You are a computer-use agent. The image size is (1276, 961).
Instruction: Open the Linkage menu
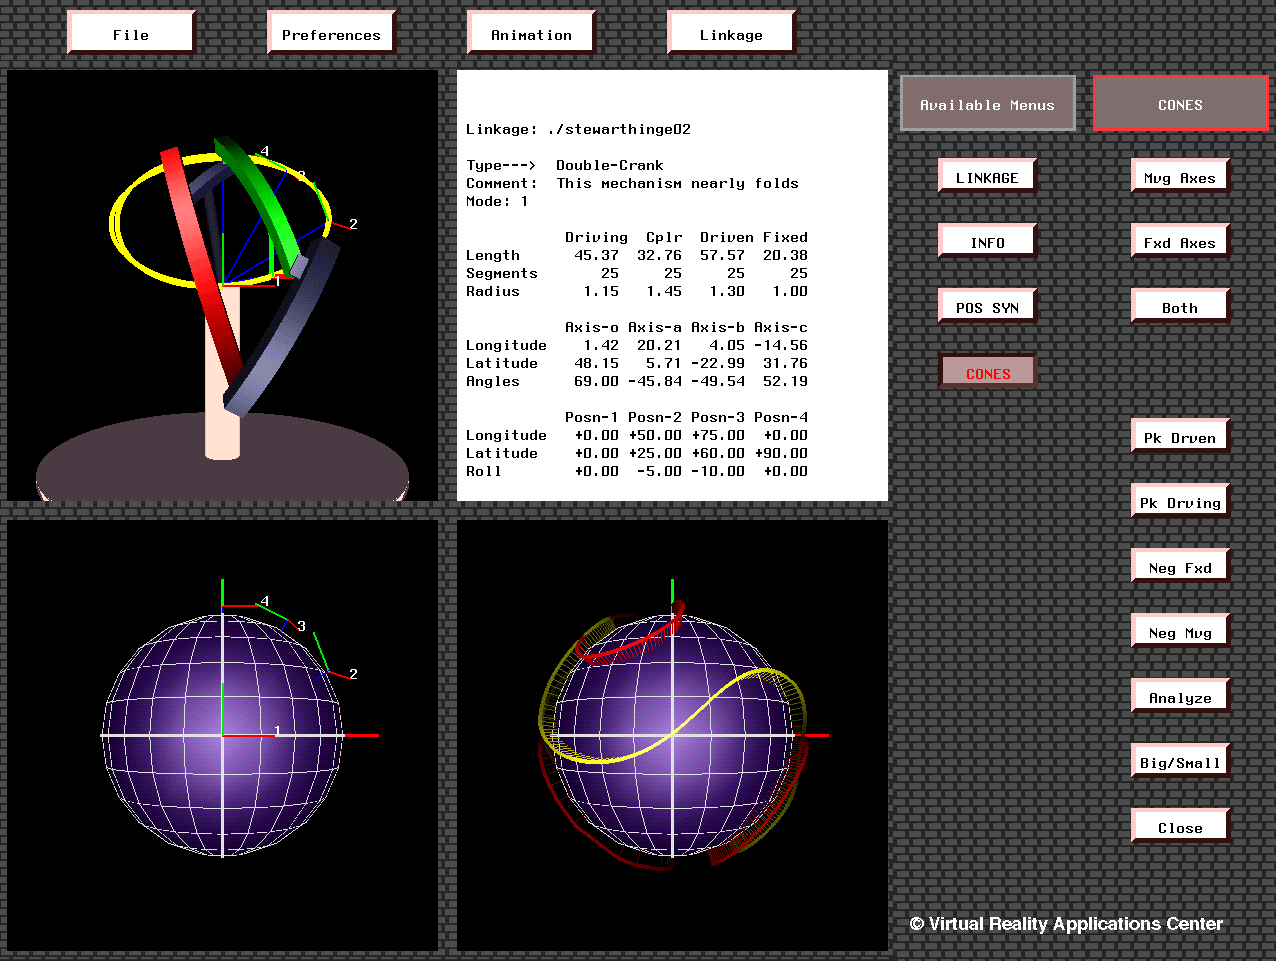(x=731, y=34)
